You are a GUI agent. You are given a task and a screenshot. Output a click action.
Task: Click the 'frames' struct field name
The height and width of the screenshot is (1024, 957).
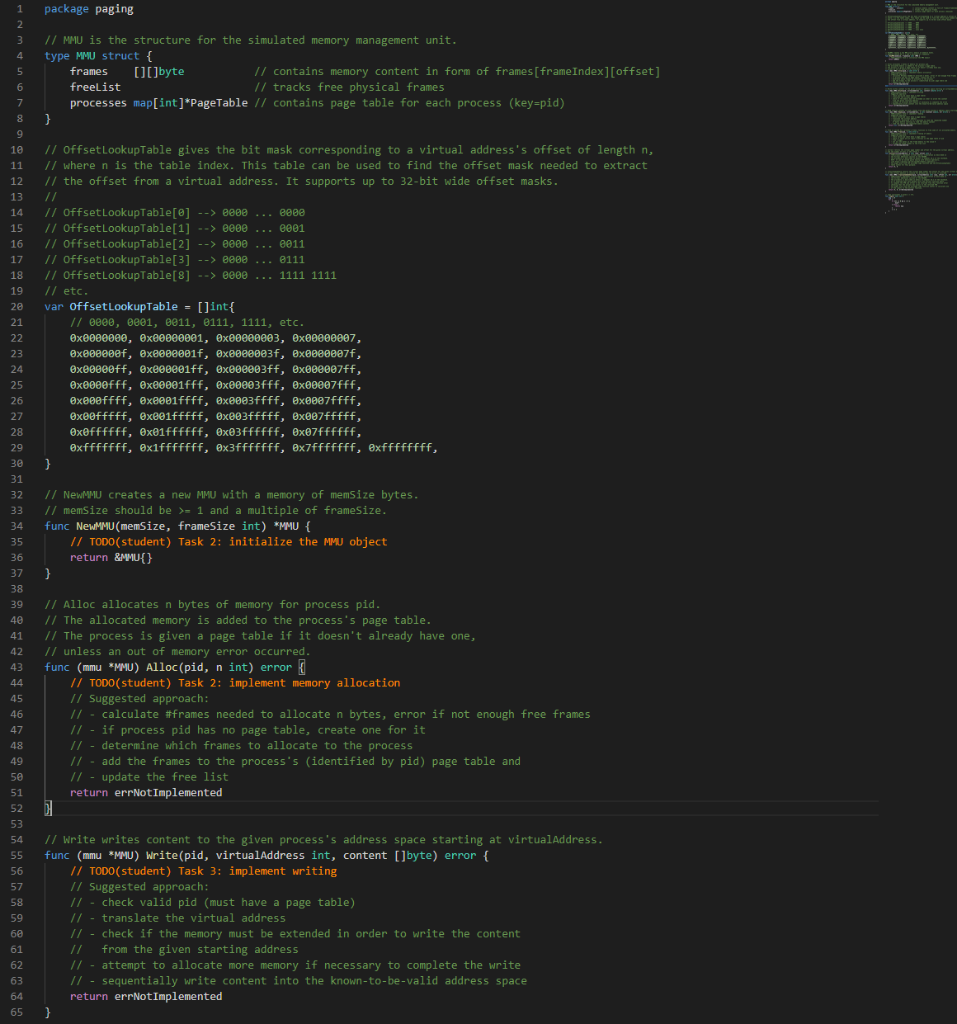pyautogui.click(x=88, y=71)
